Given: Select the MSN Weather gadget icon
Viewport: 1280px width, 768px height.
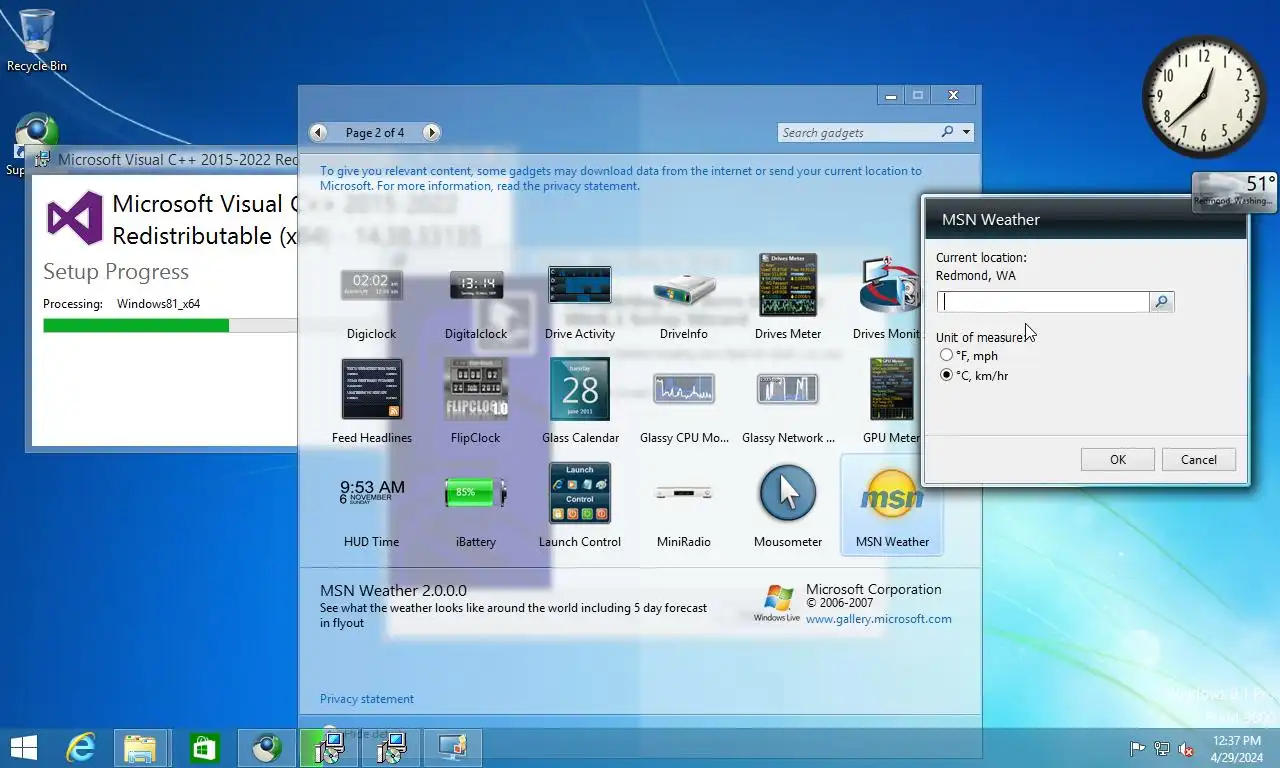Looking at the screenshot, I should [x=892, y=495].
